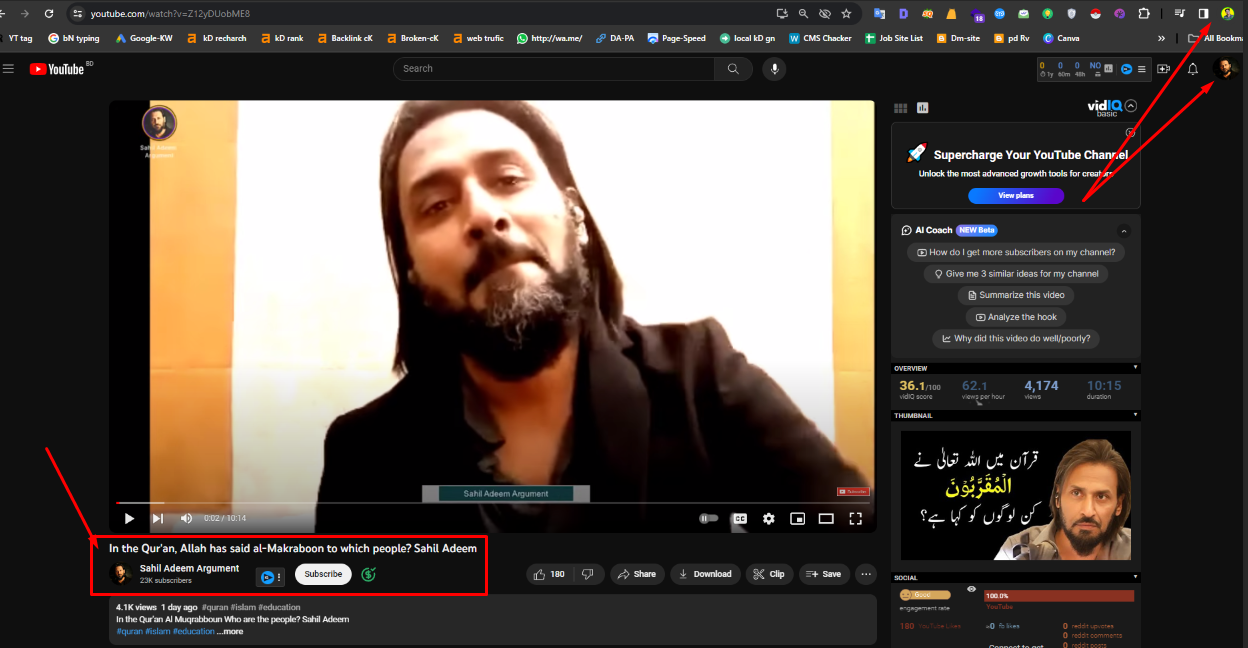This screenshot has height=648, width=1248.
Task: Mute the video volume
Action: click(186, 518)
